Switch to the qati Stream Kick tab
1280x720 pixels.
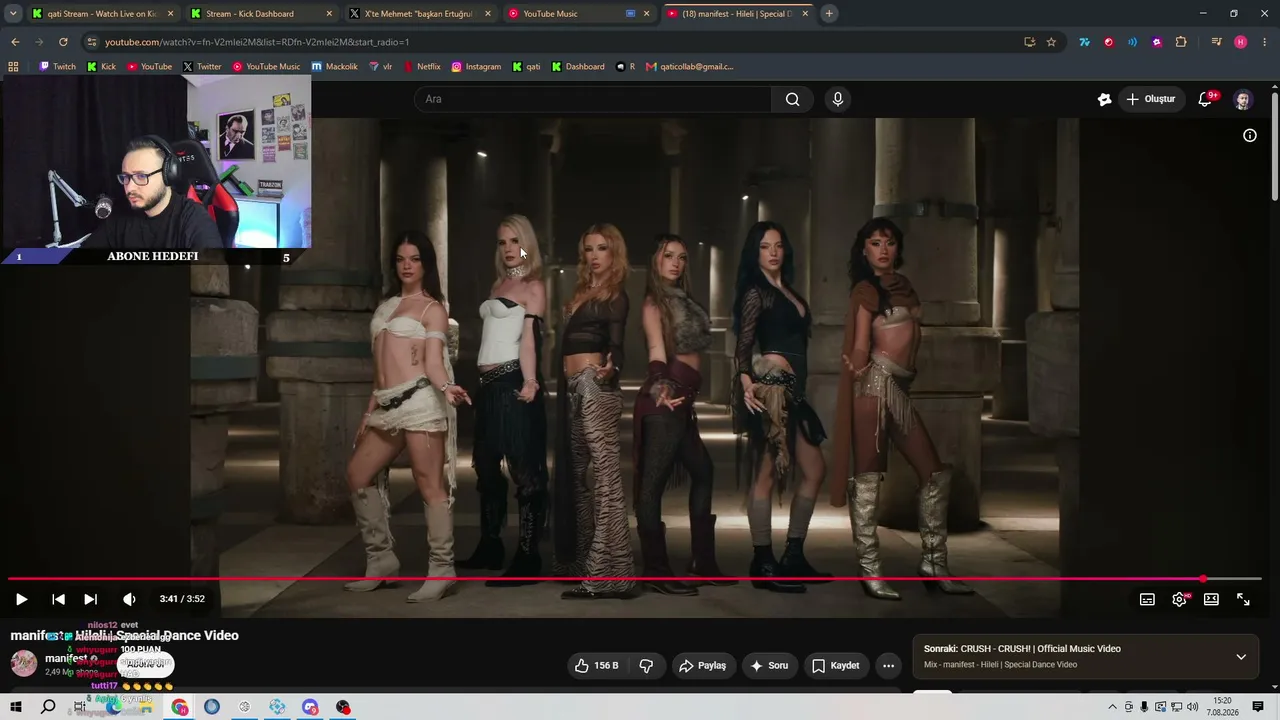[103, 14]
